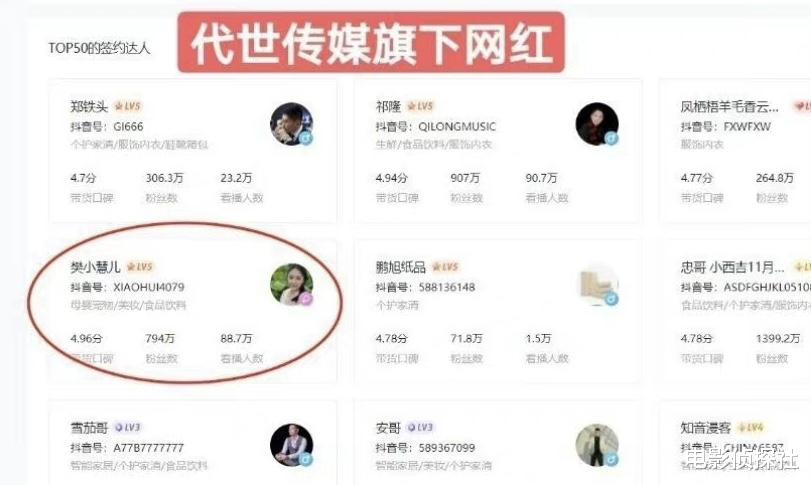This screenshot has width=811, height=485.
Task: Click the LV4 badge next to 知音漫客
Action: (x=750, y=428)
